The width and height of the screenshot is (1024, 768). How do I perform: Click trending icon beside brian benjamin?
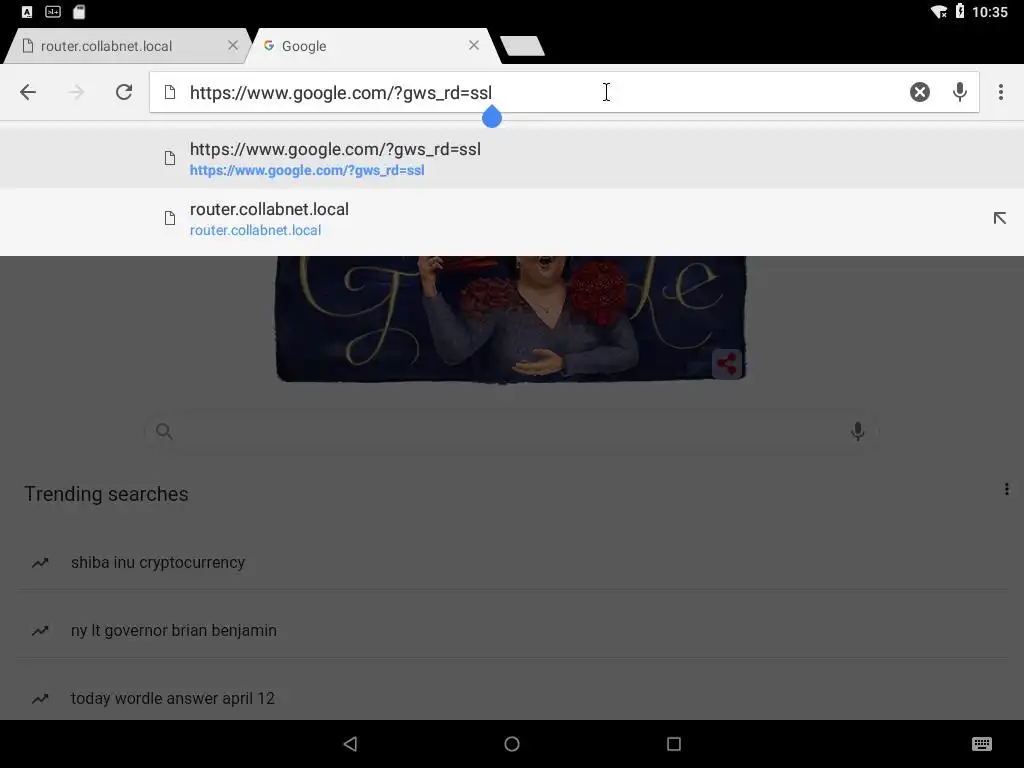pyautogui.click(x=40, y=630)
